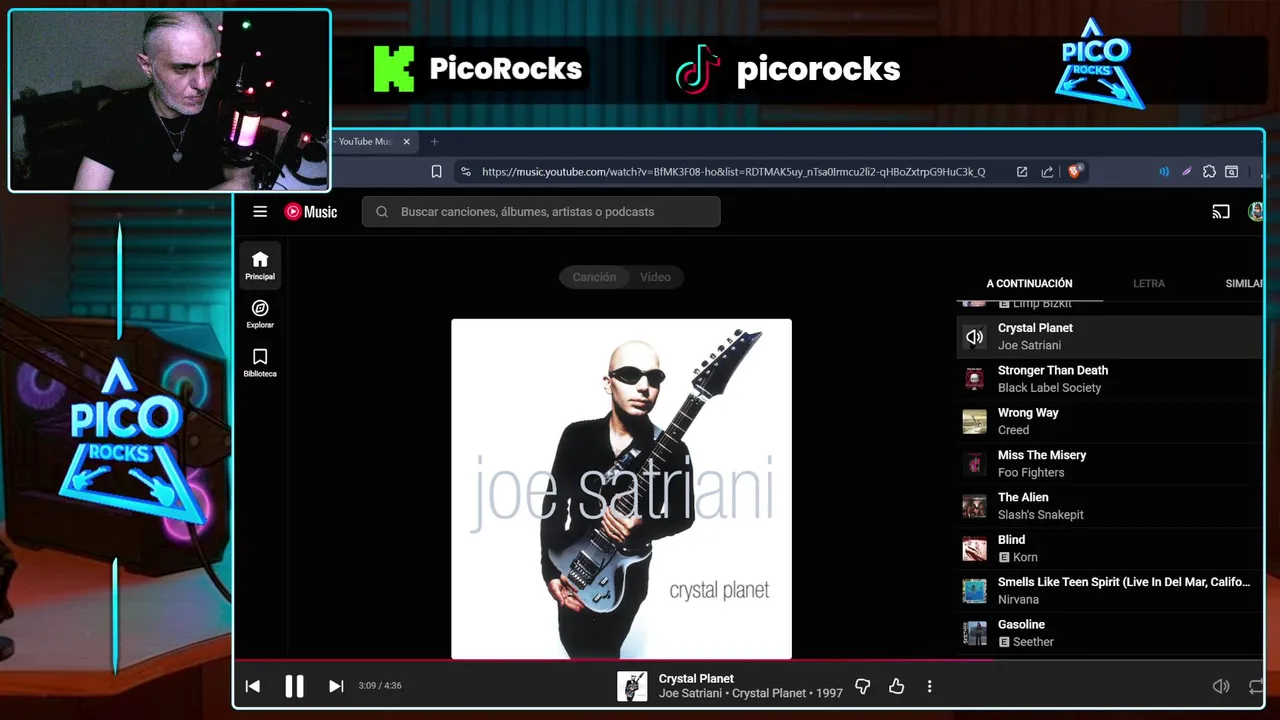Click the Blind queue thumbnail
This screenshot has width=1280, height=720.
coord(974,549)
